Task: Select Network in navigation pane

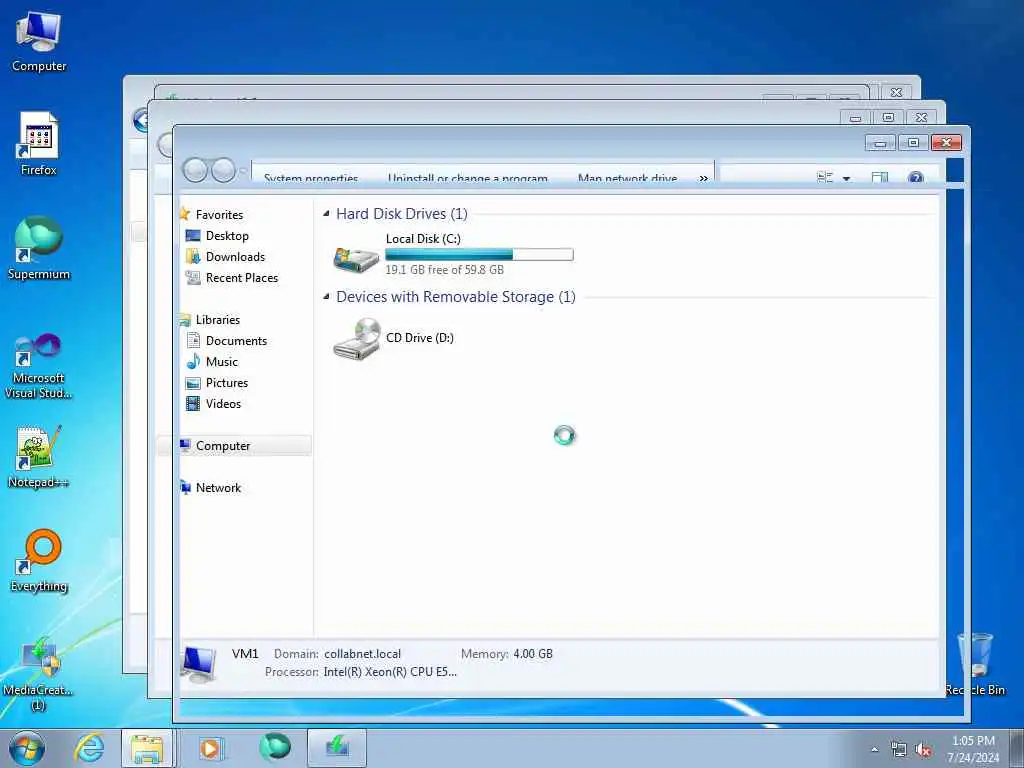Action: point(218,488)
